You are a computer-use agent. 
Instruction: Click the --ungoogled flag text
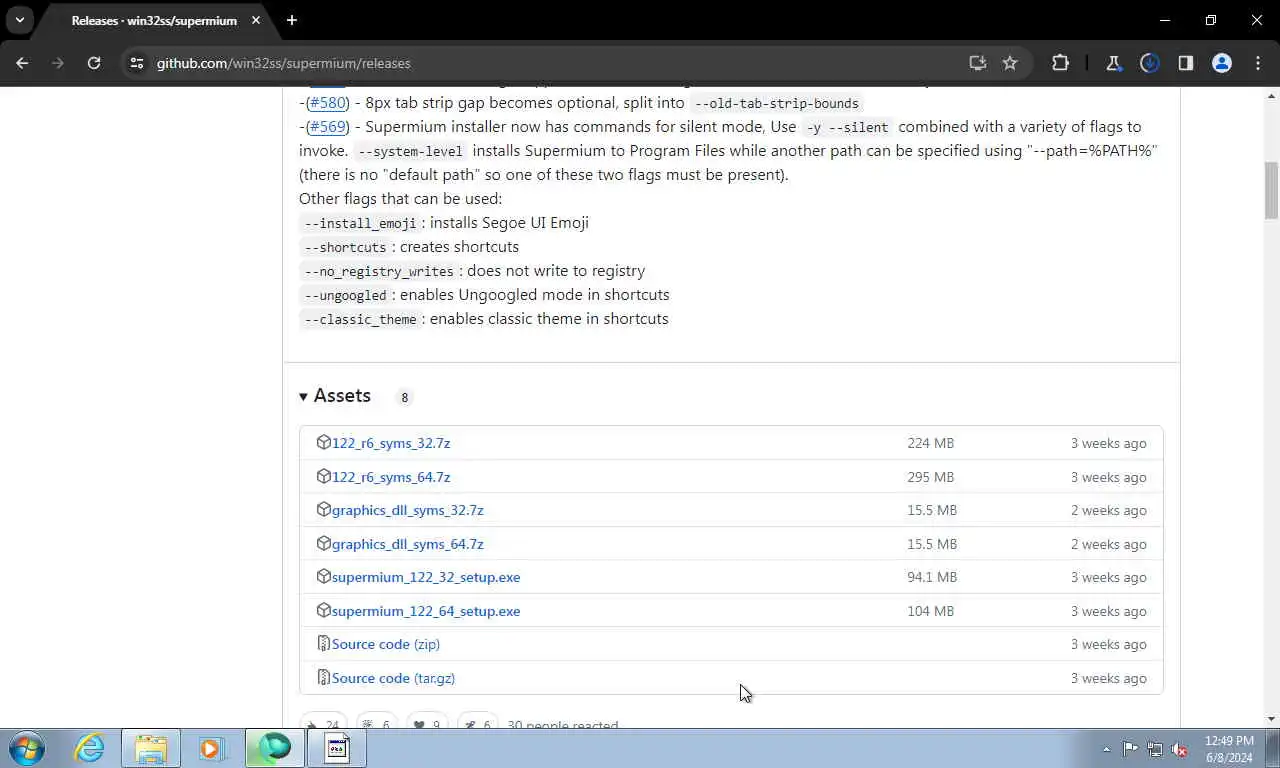(345, 295)
